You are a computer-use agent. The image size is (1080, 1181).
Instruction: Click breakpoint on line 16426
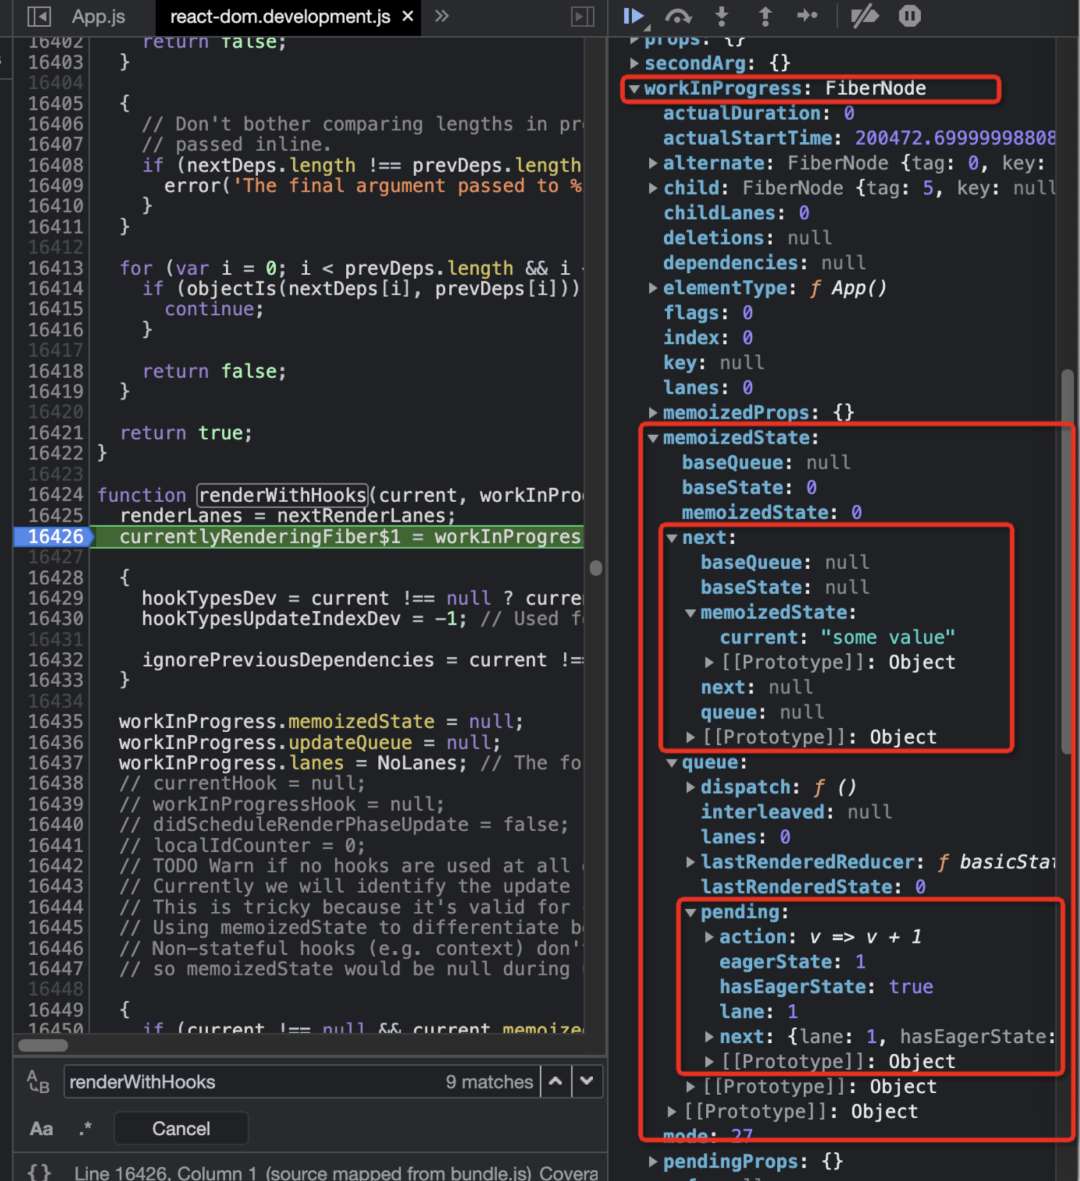click(x=52, y=537)
